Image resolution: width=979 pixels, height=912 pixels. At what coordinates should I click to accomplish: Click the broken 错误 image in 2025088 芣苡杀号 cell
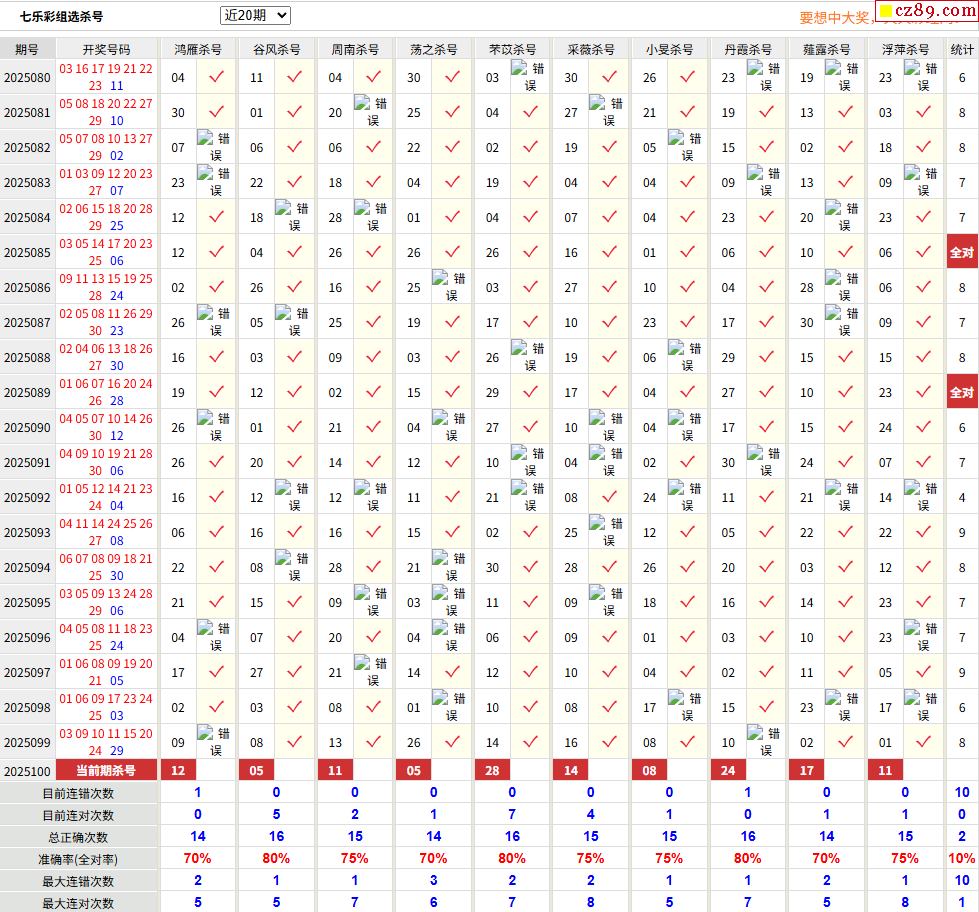[x=528, y=356]
